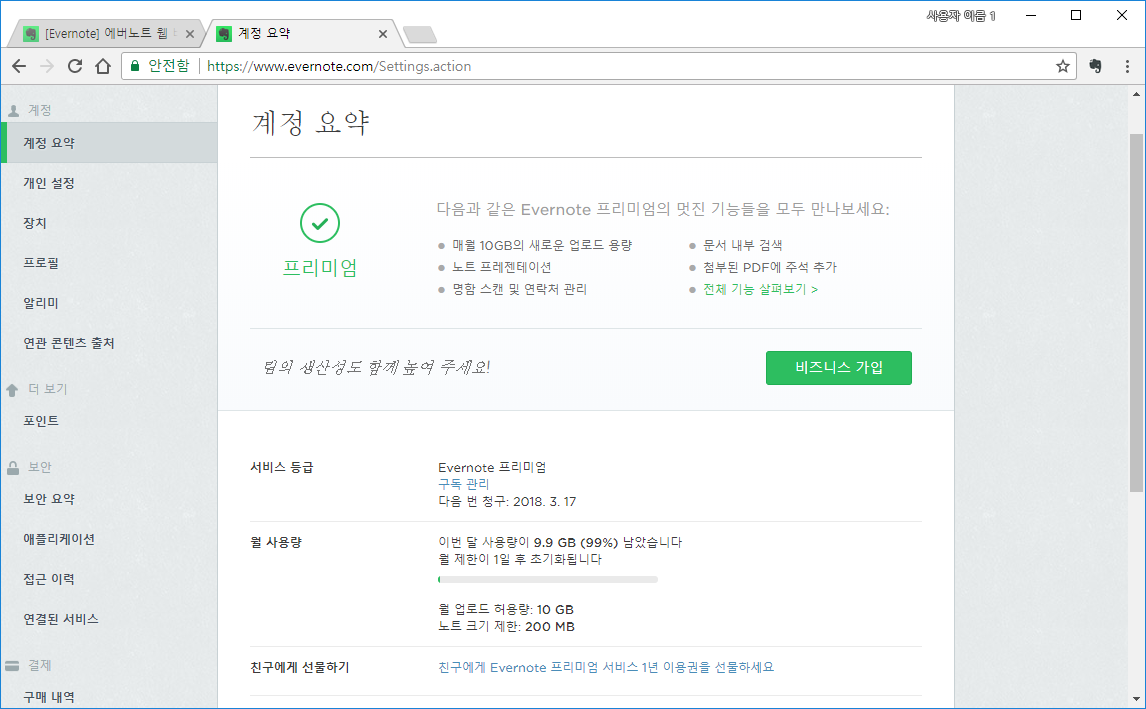Viewport: 1146px width, 709px height.
Task: Switch to the [Evernote] 에버노트 웹 tab
Action: pos(106,34)
